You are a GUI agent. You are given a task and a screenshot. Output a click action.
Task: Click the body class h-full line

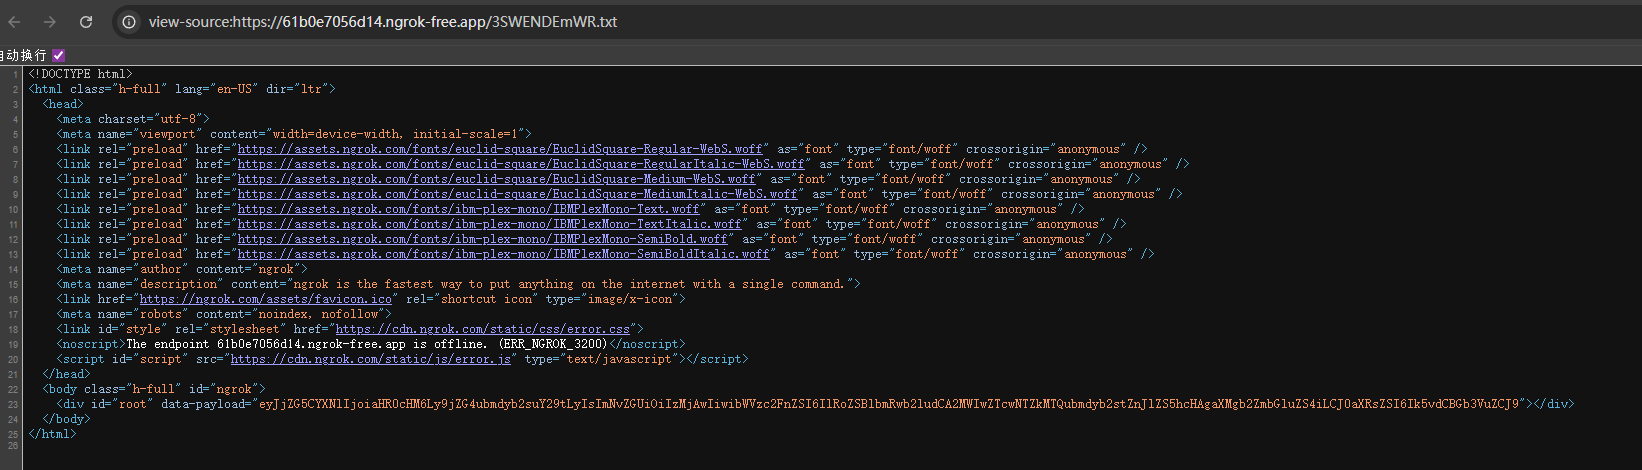[x=154, y=389]
